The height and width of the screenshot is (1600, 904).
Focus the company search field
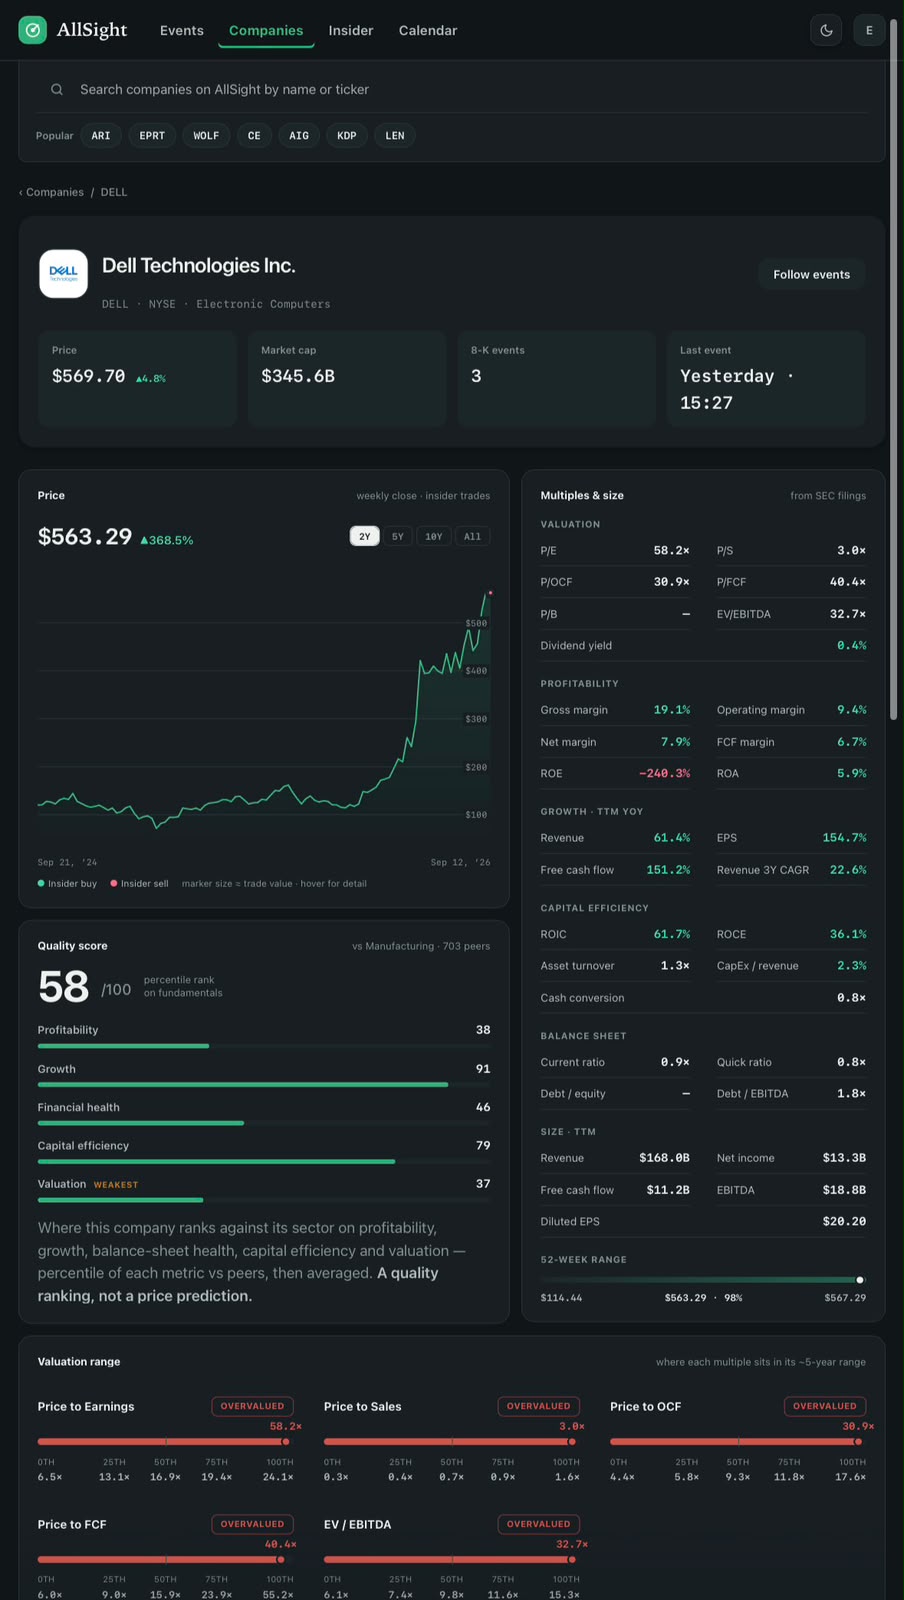(452, 89)
